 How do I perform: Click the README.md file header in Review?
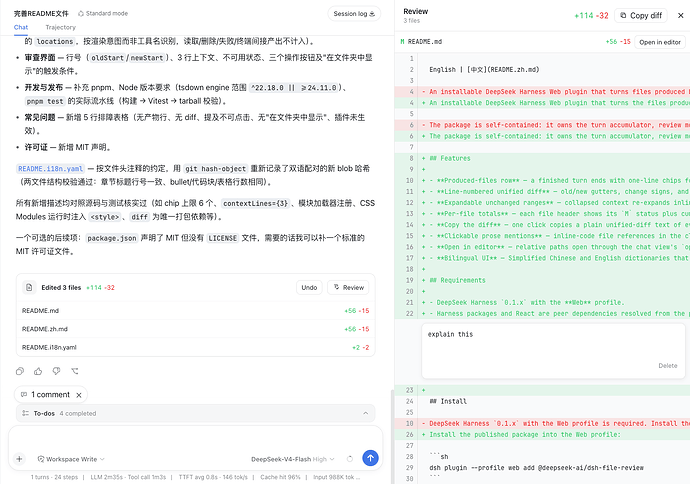point(425,42)
